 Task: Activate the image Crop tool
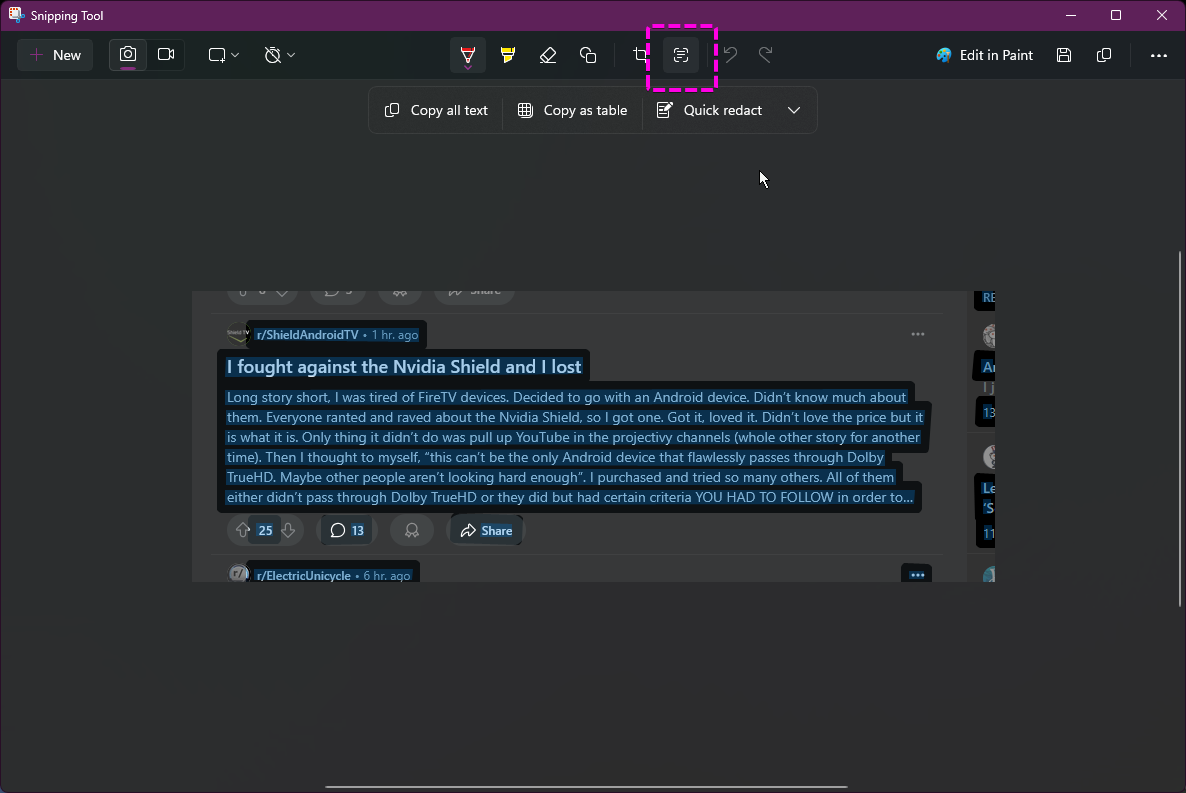[x=641, y=55]
